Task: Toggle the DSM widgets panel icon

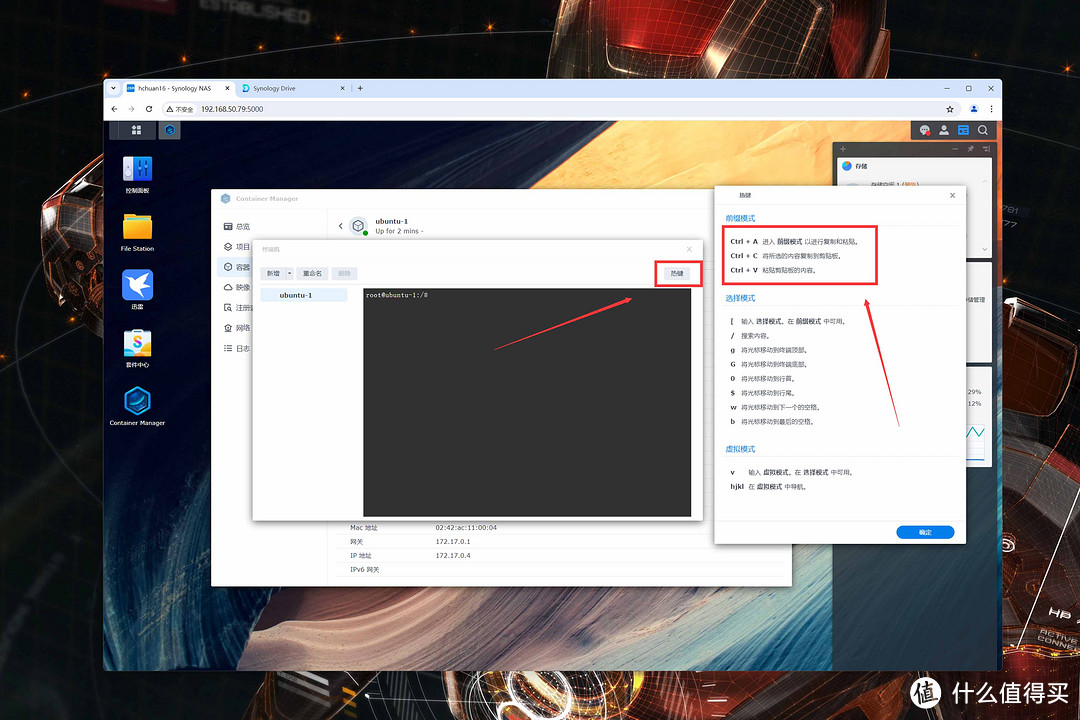Action: (963, 130)
